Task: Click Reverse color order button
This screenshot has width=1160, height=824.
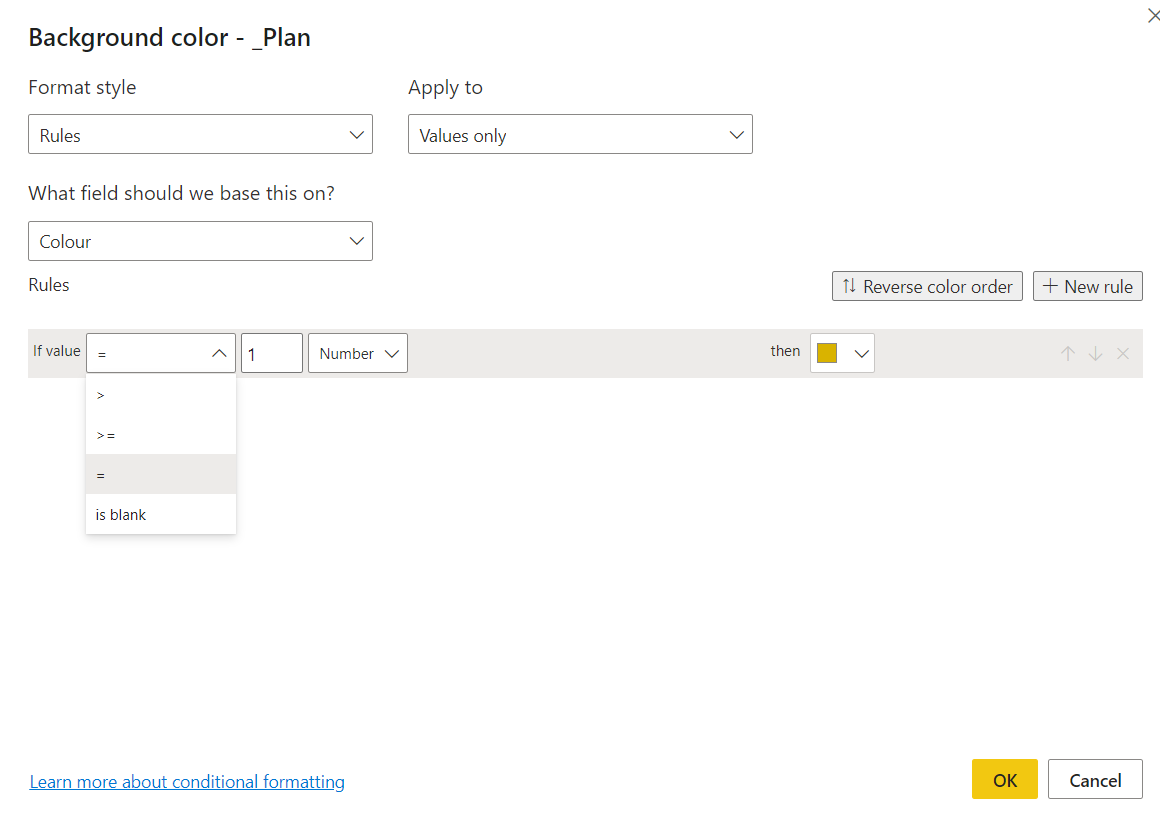Action: tap(927, 286)
